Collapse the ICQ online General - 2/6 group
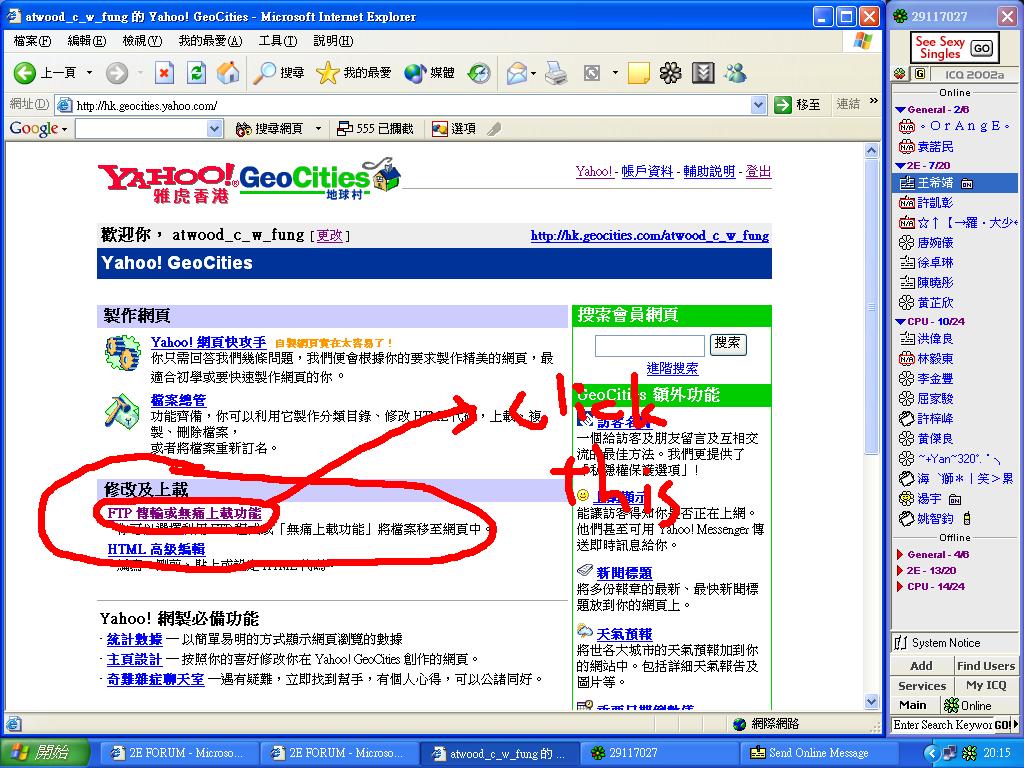This screenshot has height=768, width=1024. point(901,110)
